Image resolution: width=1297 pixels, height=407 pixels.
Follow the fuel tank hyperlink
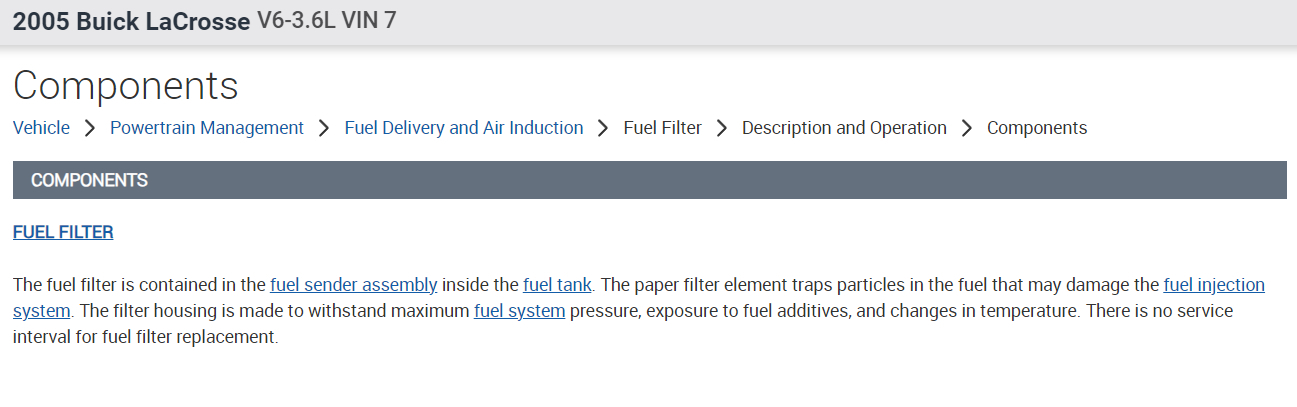tap(557, 285)
